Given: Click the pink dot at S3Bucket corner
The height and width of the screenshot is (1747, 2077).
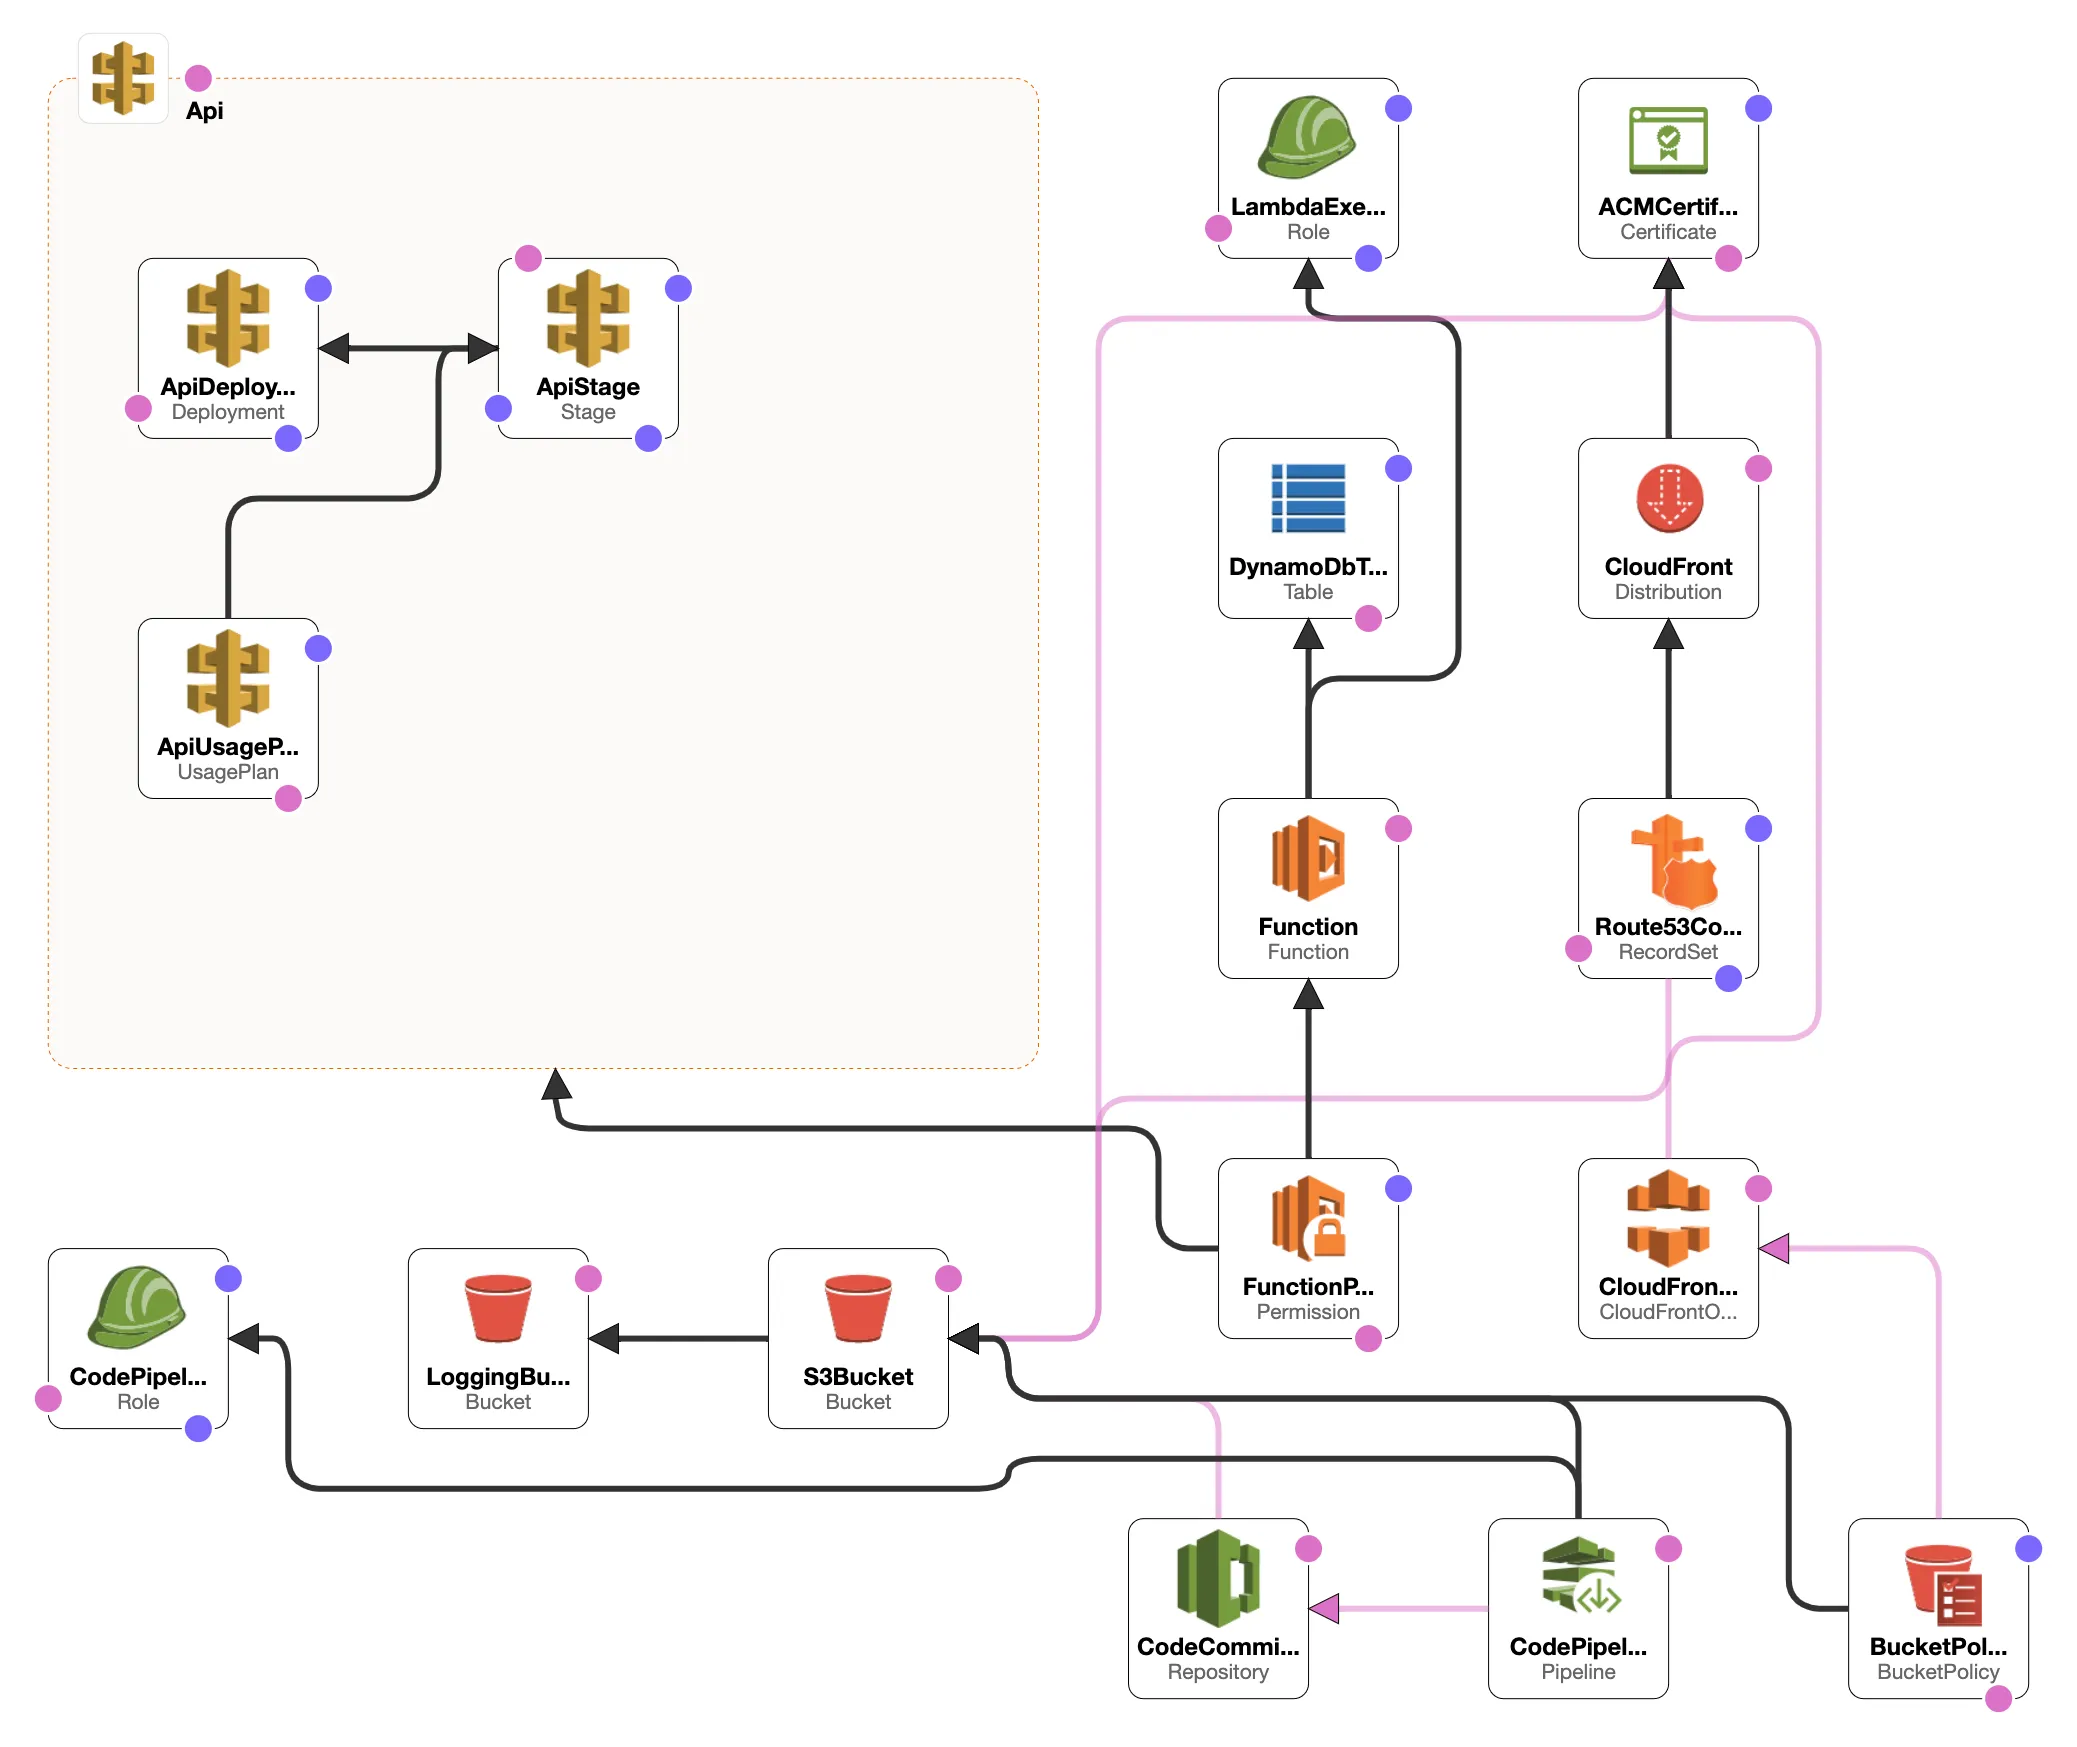Looking at the screenshot, I should pos(948,1278).
